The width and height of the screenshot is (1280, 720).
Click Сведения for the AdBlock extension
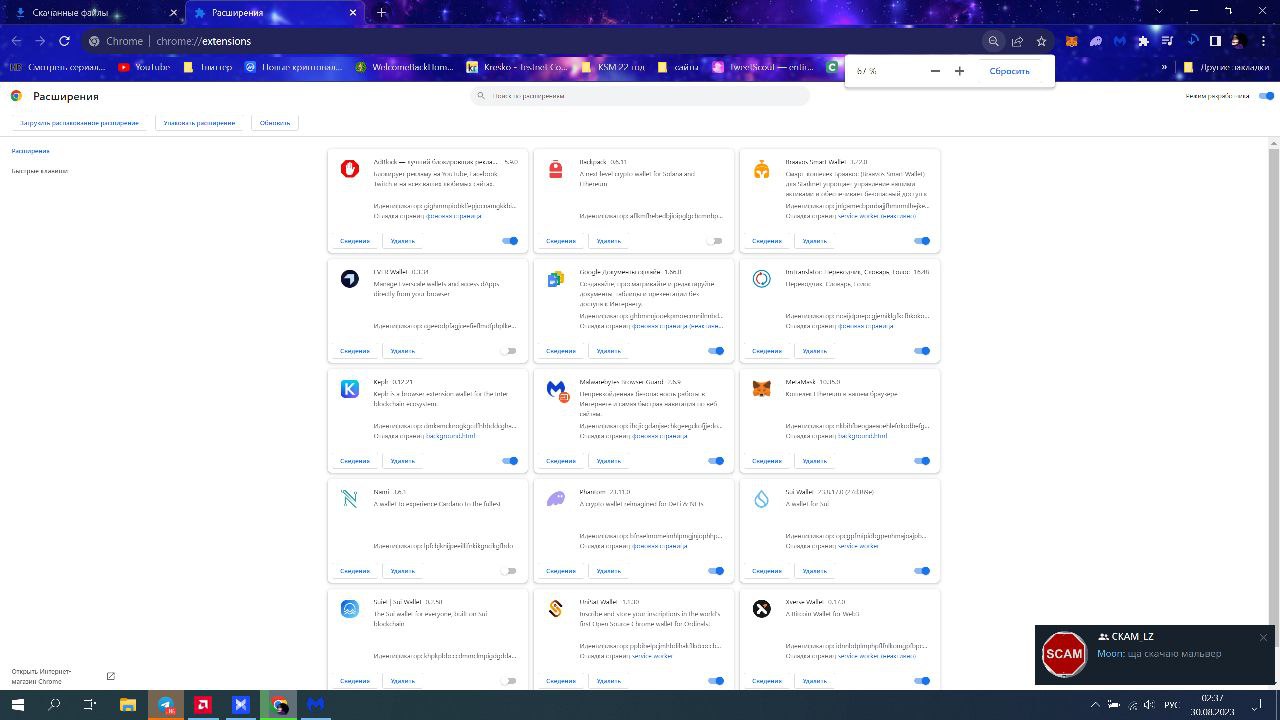coord(355,241)
